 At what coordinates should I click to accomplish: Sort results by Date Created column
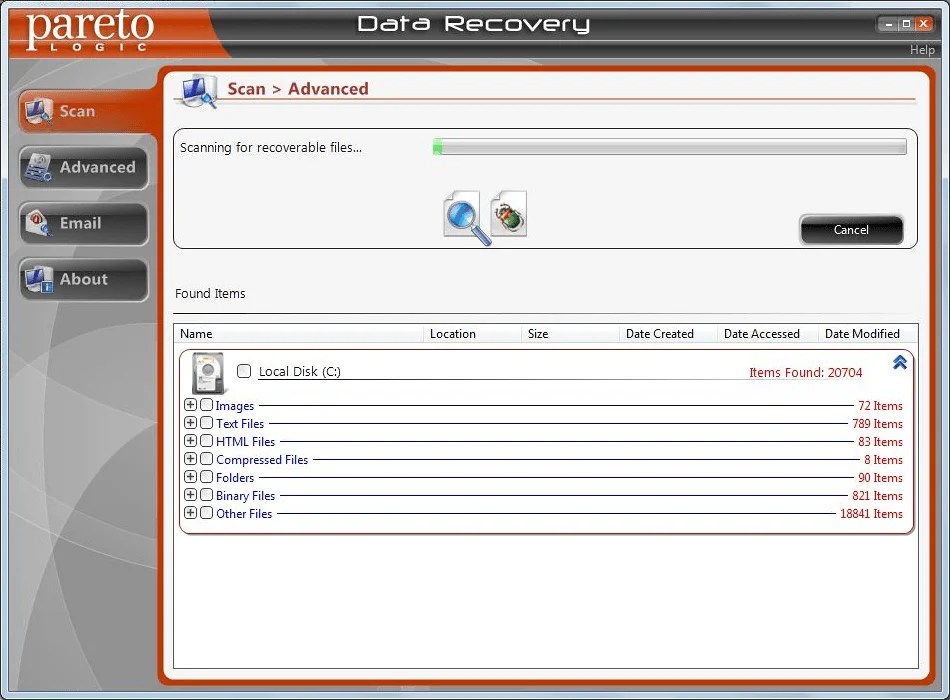(660, 333)
